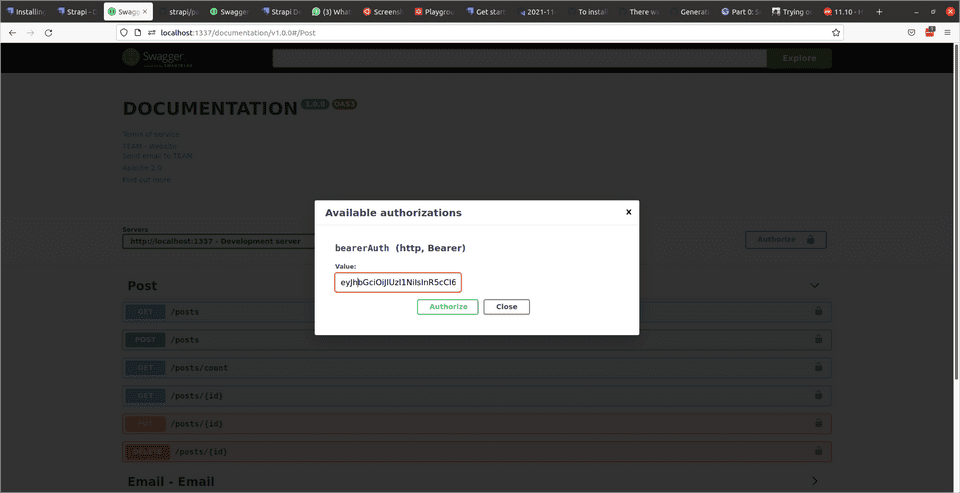Click the lock icon on the GET /posts/{id} row
960x493 pixels.
point(818,395)
